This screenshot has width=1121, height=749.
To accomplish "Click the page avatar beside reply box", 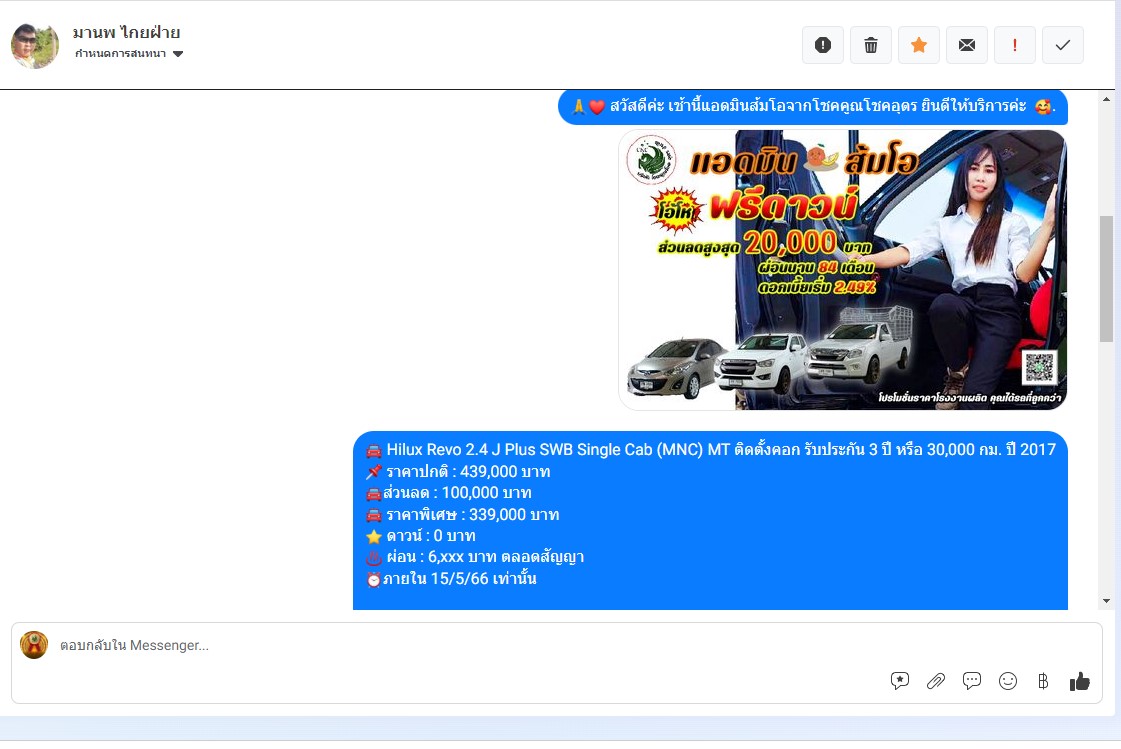I will pos(34,645).
